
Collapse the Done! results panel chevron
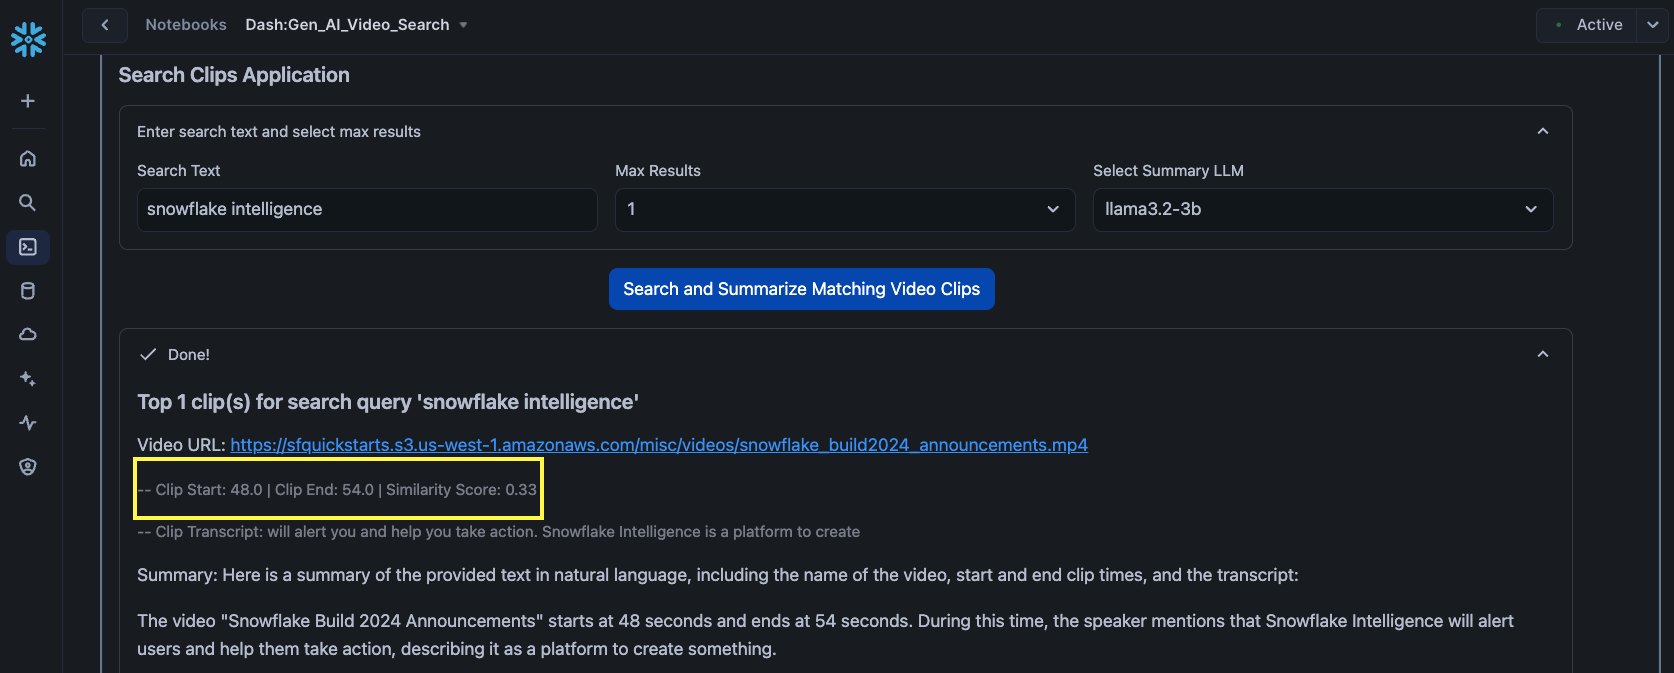point(1543,354)
